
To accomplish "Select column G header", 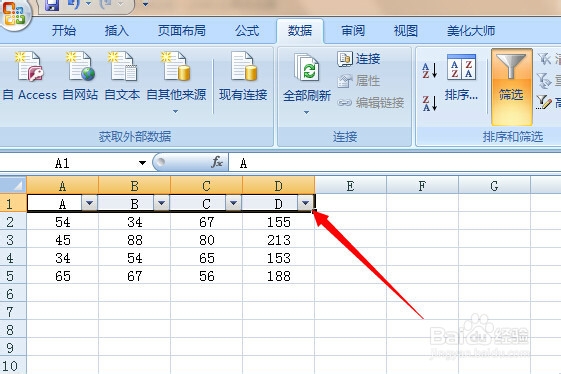I will point(494,186).
